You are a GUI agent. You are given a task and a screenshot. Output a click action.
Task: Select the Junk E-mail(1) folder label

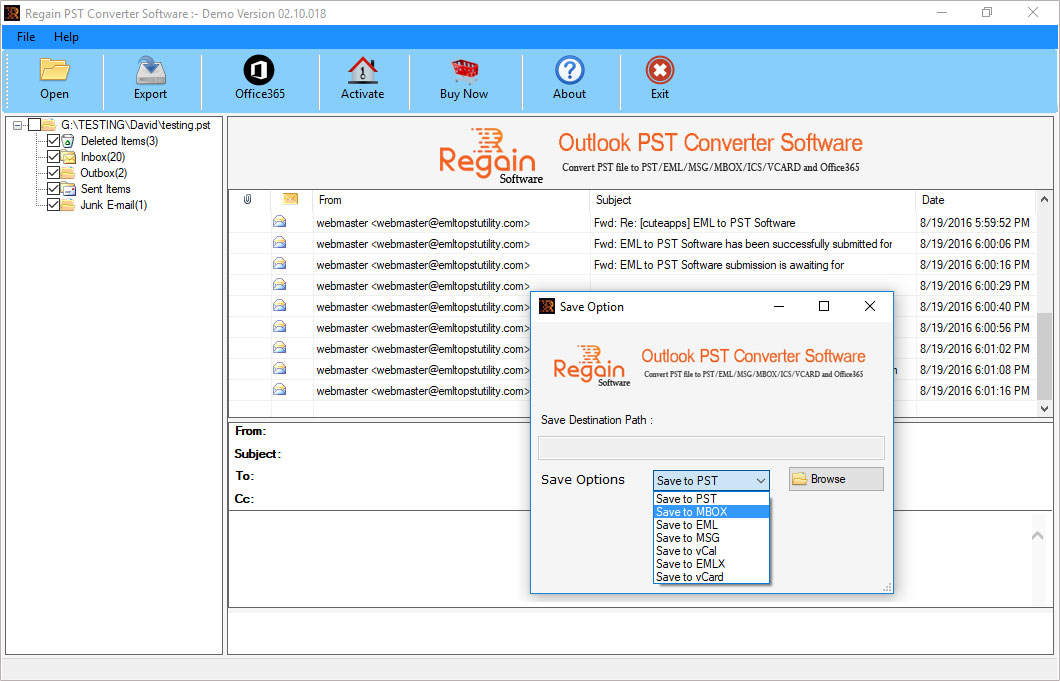coord(114,205)
